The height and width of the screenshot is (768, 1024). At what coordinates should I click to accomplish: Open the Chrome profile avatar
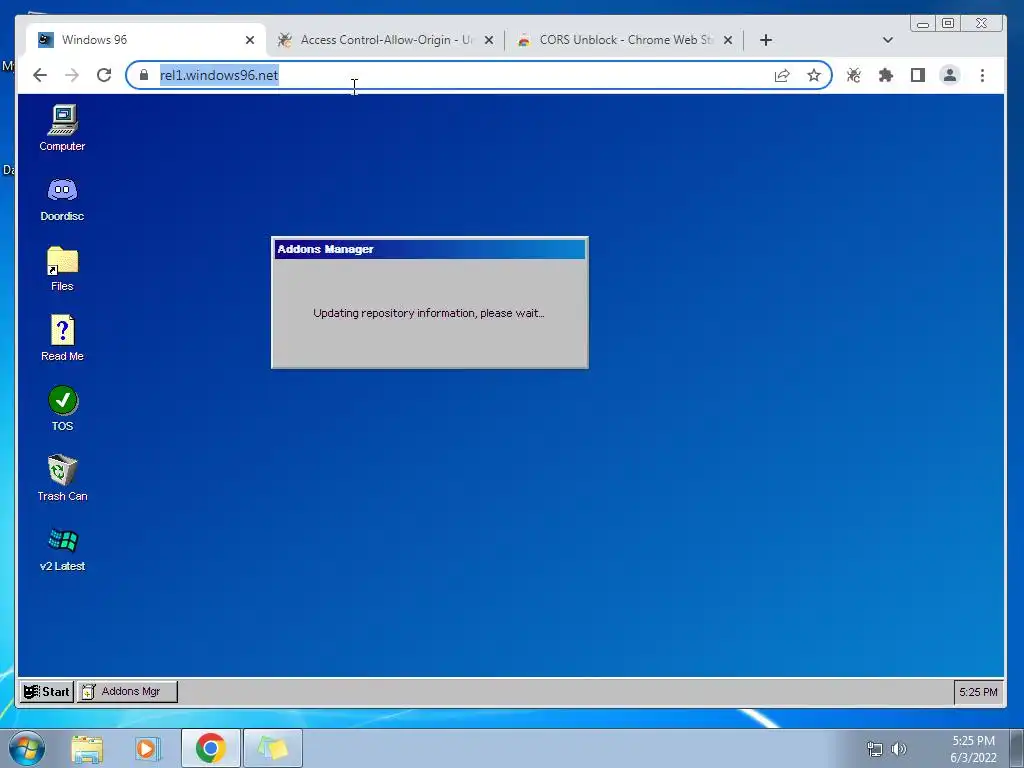pyautogui.click(x=950, y=75)
